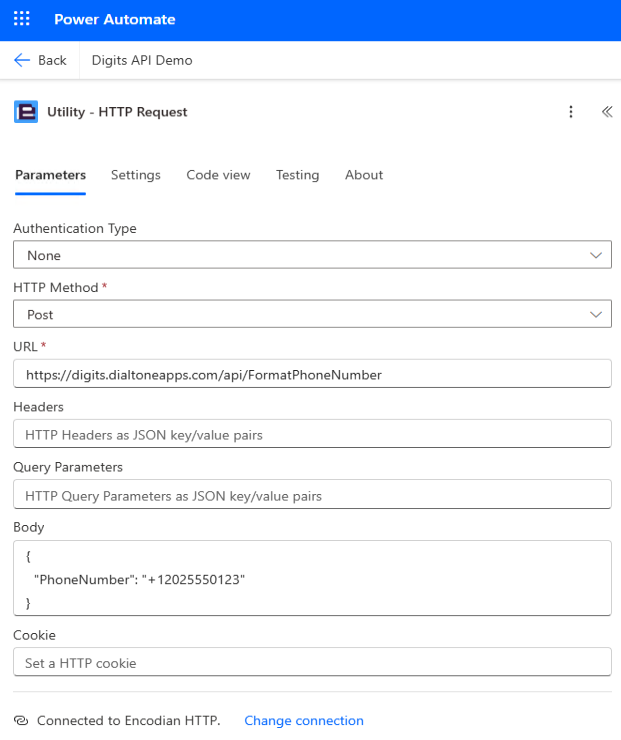The height and width of the screenshot is (740, 621).
Task: Click the Back button text
Action: pyautogui.click(x=52, y=60)
